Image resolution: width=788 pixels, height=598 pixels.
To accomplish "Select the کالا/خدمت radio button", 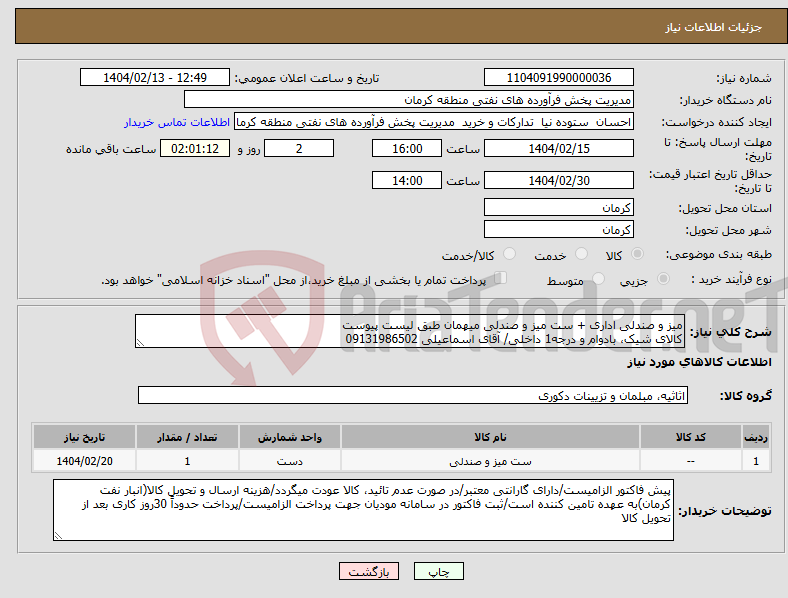I will pyautogui.click(x=510, y=254).
